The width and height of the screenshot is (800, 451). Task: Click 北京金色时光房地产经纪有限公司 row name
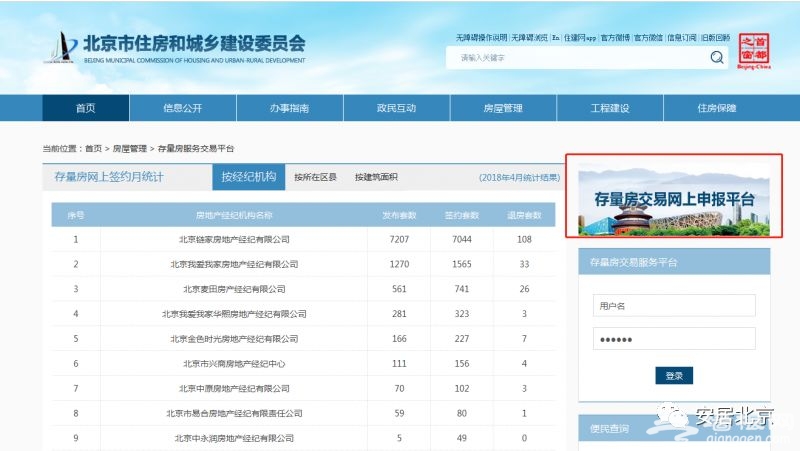(234, 339)
